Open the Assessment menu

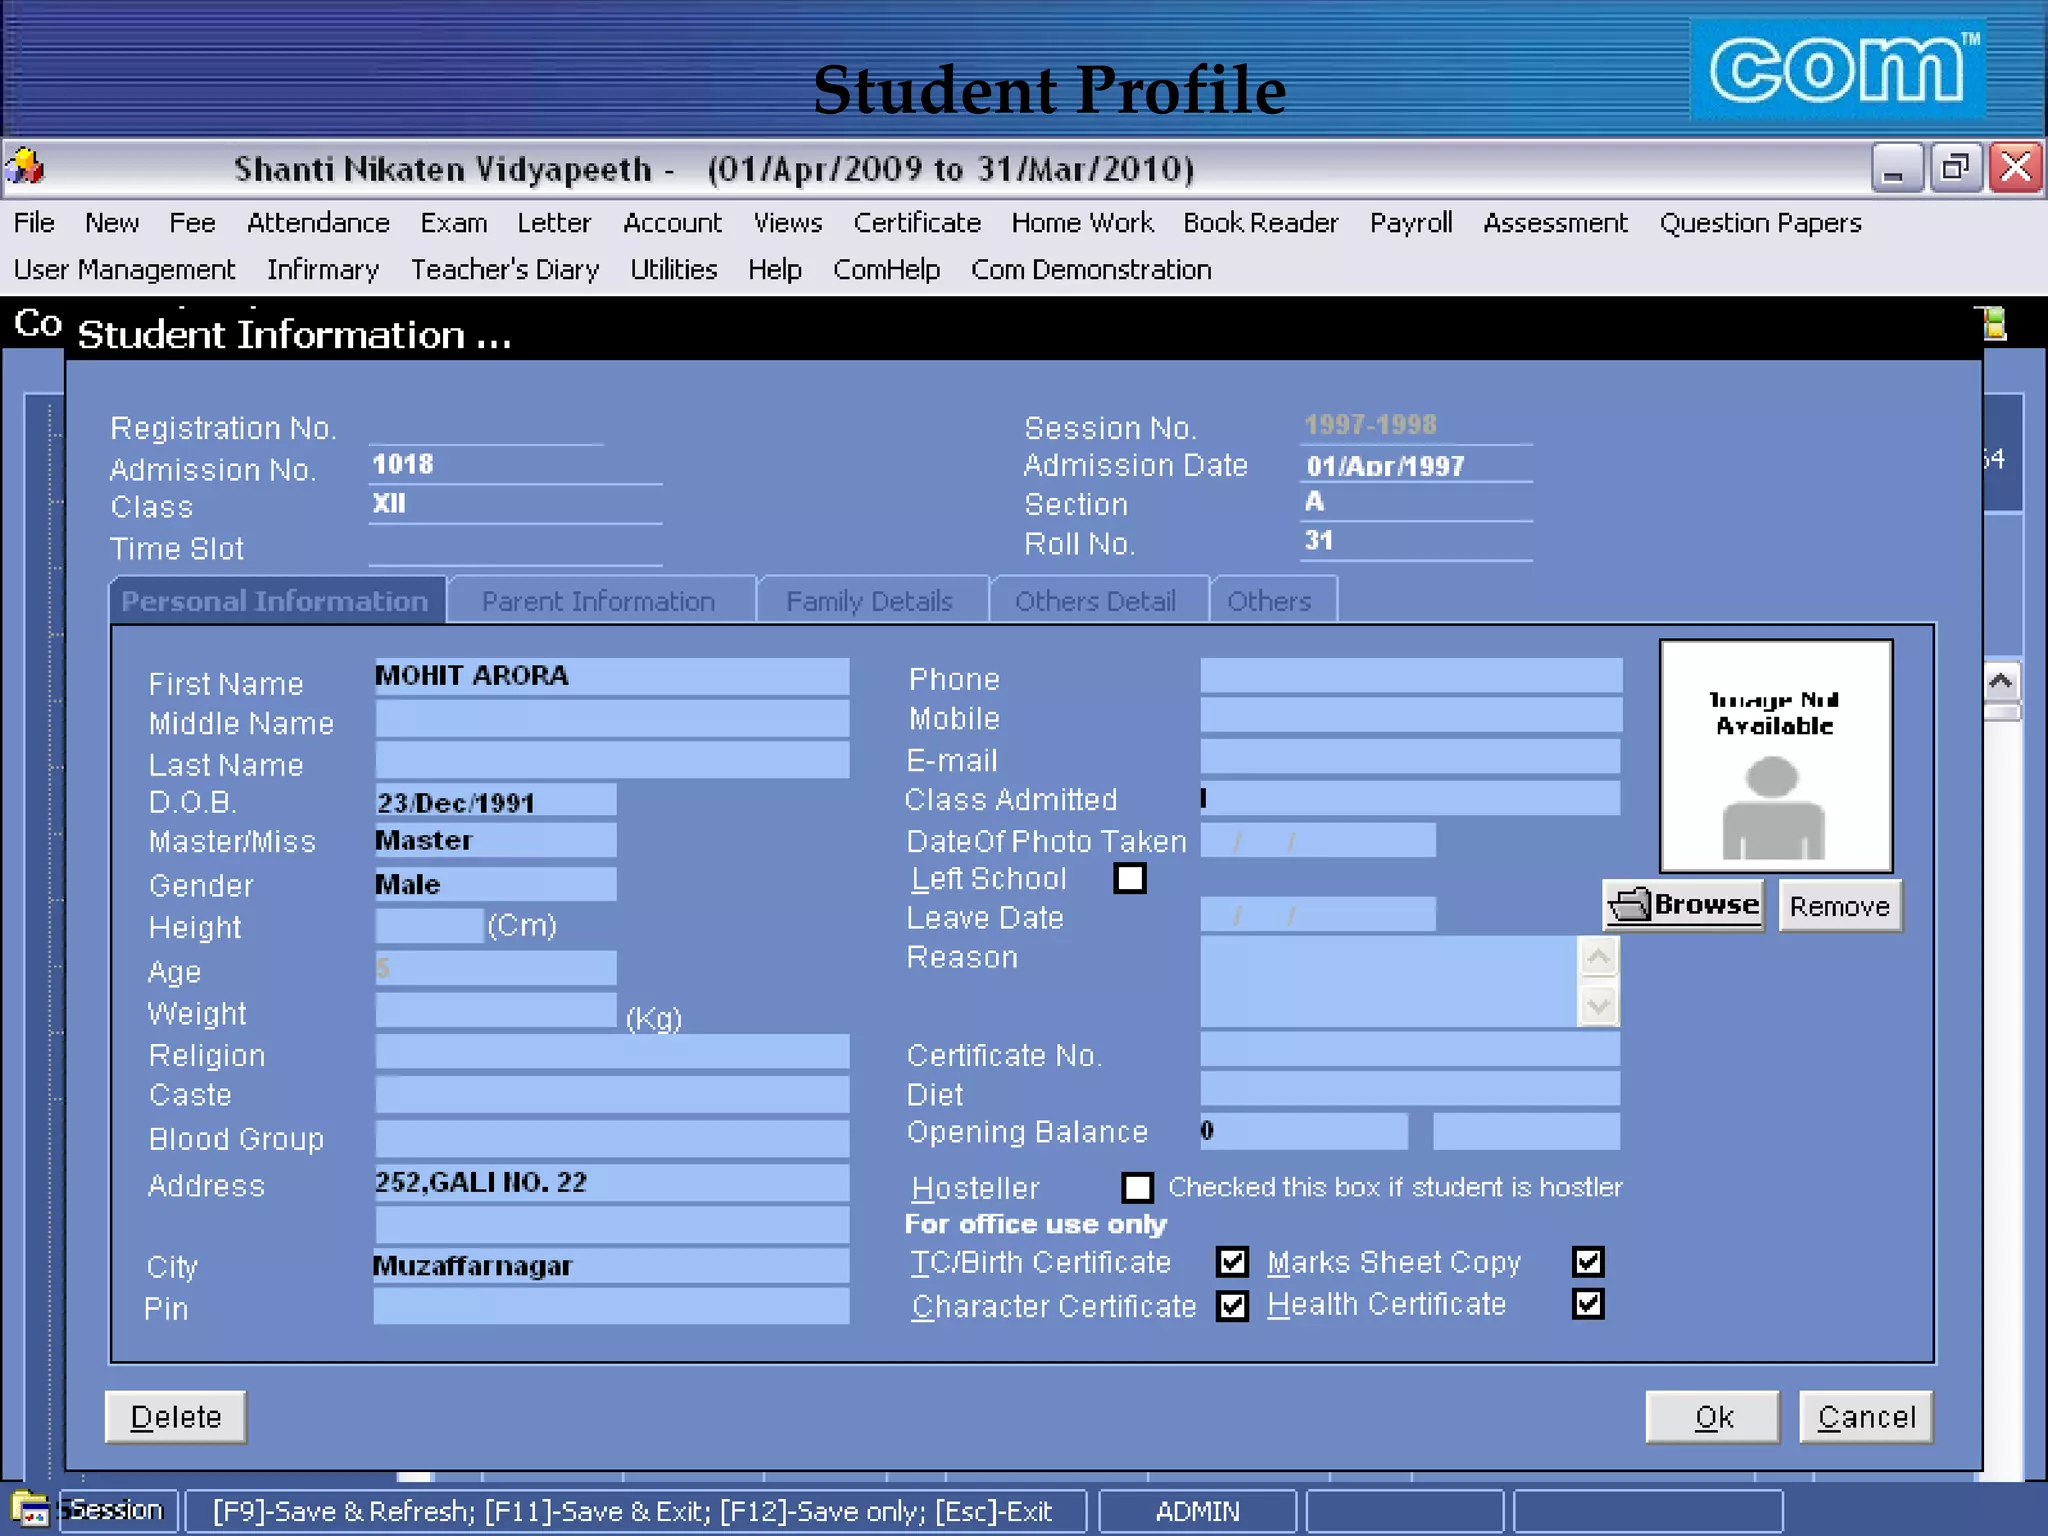tap(1555, 222)
